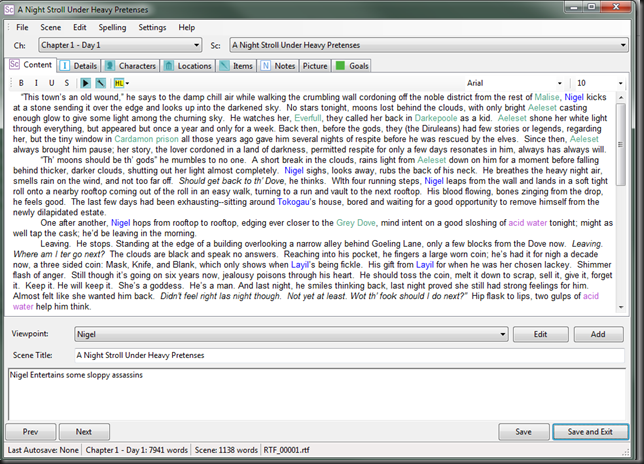Image resolution: width=644 pixels, height=464 pixels.
Task: Open the Locations tab
Action: pos(188,66)
